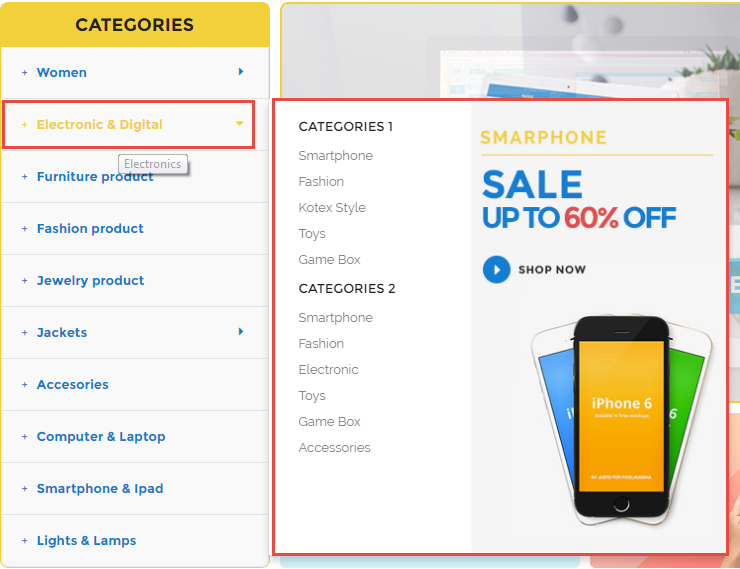Open the Jewelry product category
Image resolution: width=740 pixels, height=569 pixels.
pyautogui.click(x=90, y=280)
